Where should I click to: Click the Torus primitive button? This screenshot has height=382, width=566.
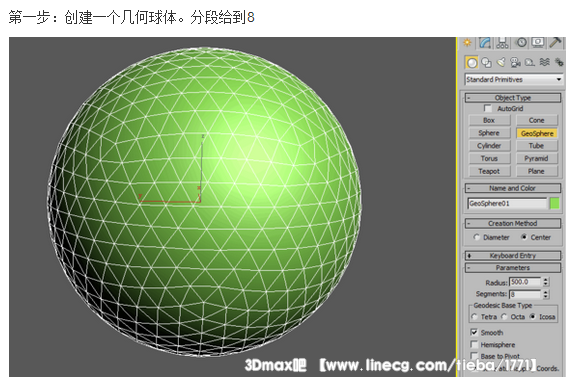tap(489, 159)
